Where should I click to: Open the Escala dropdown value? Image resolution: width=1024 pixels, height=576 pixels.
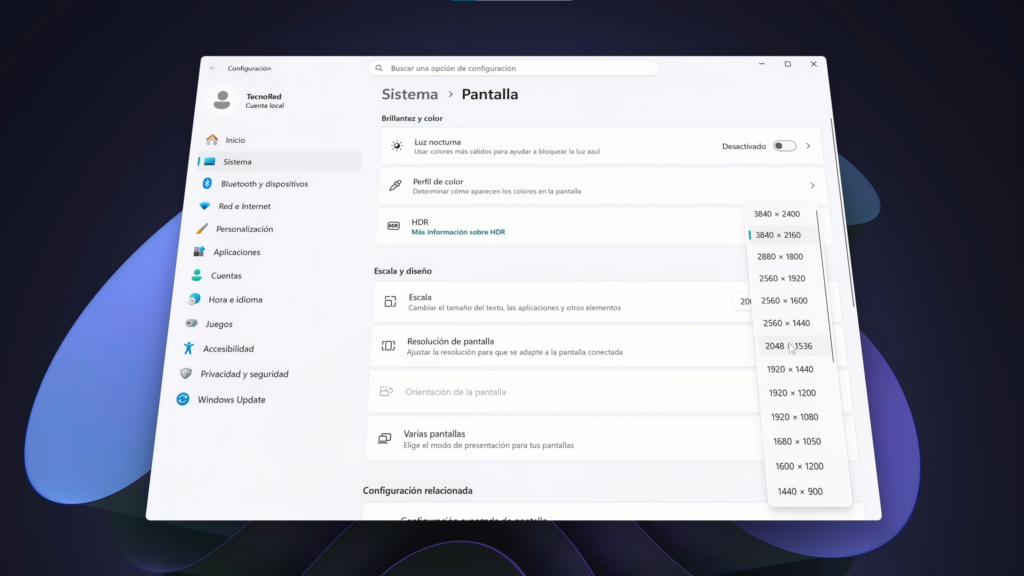(x=745, y=301)
